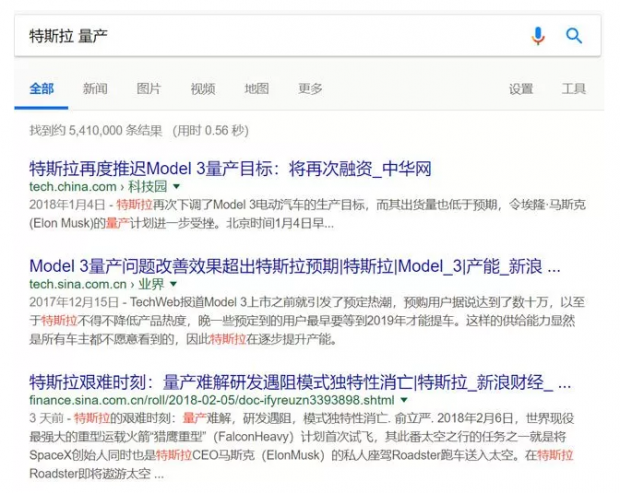Click the 3 天前 text in third snippet
Screen dimensions: 620x493
pos(46,418)
